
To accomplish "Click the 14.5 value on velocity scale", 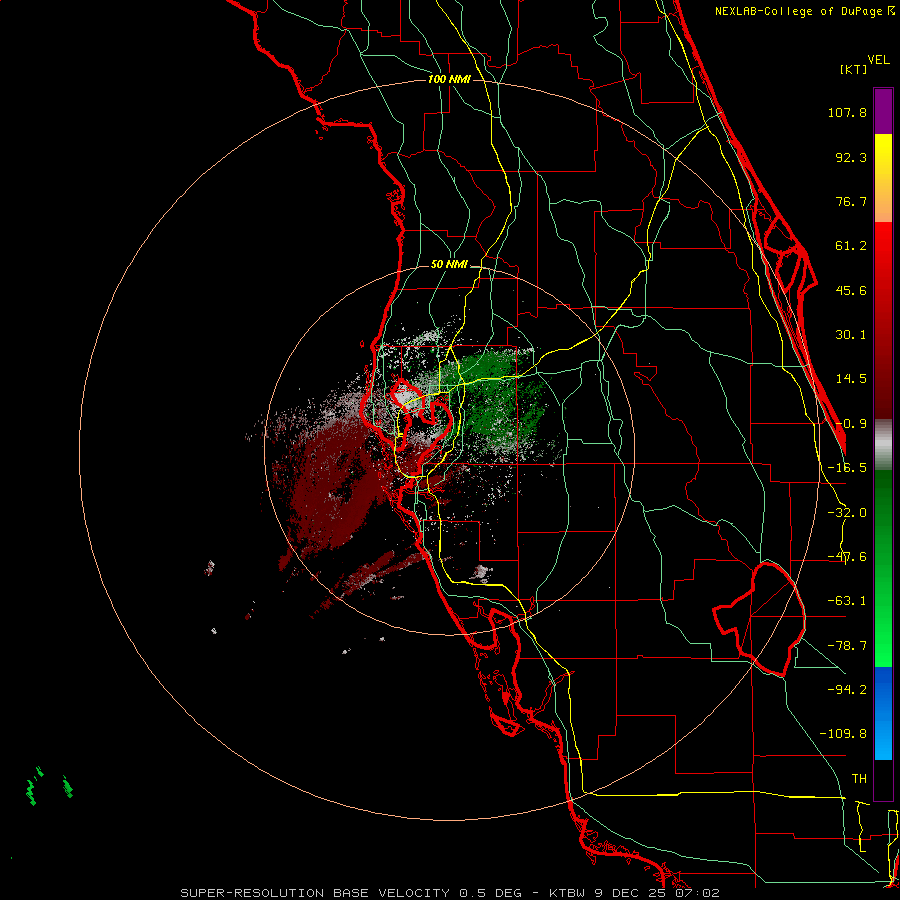I will 851,379.
